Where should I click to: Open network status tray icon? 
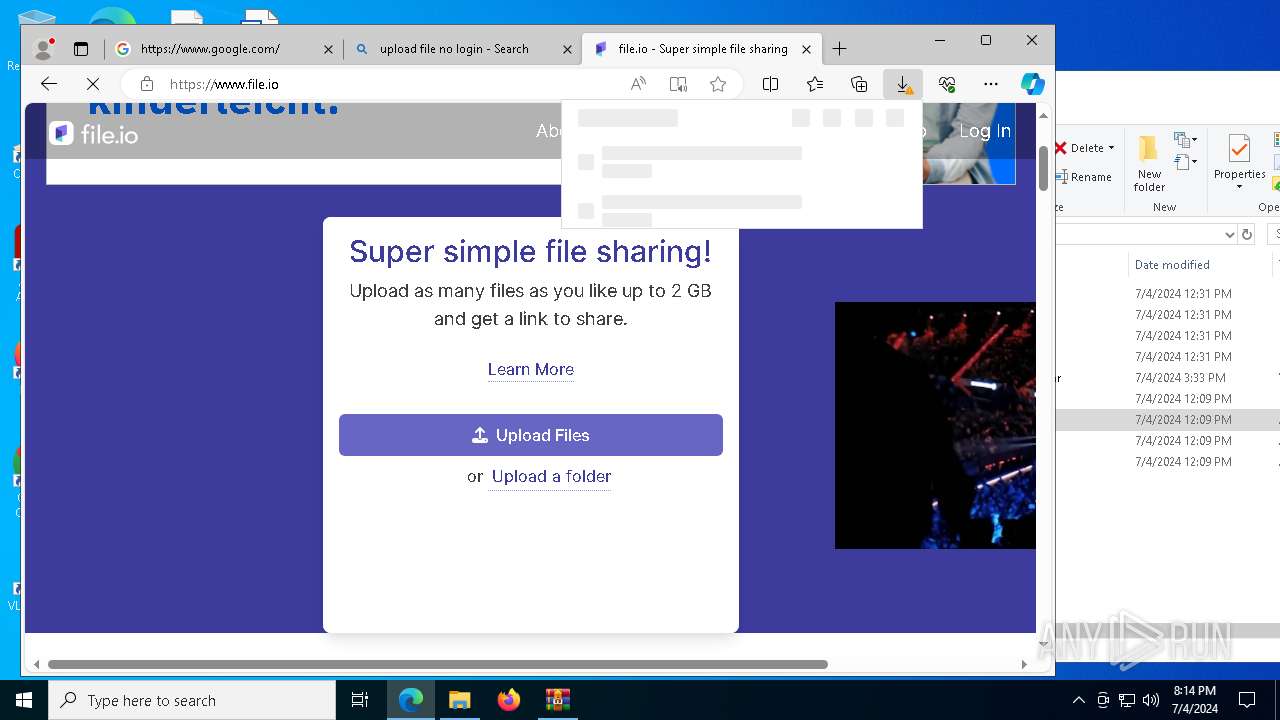coord(1127,700)
